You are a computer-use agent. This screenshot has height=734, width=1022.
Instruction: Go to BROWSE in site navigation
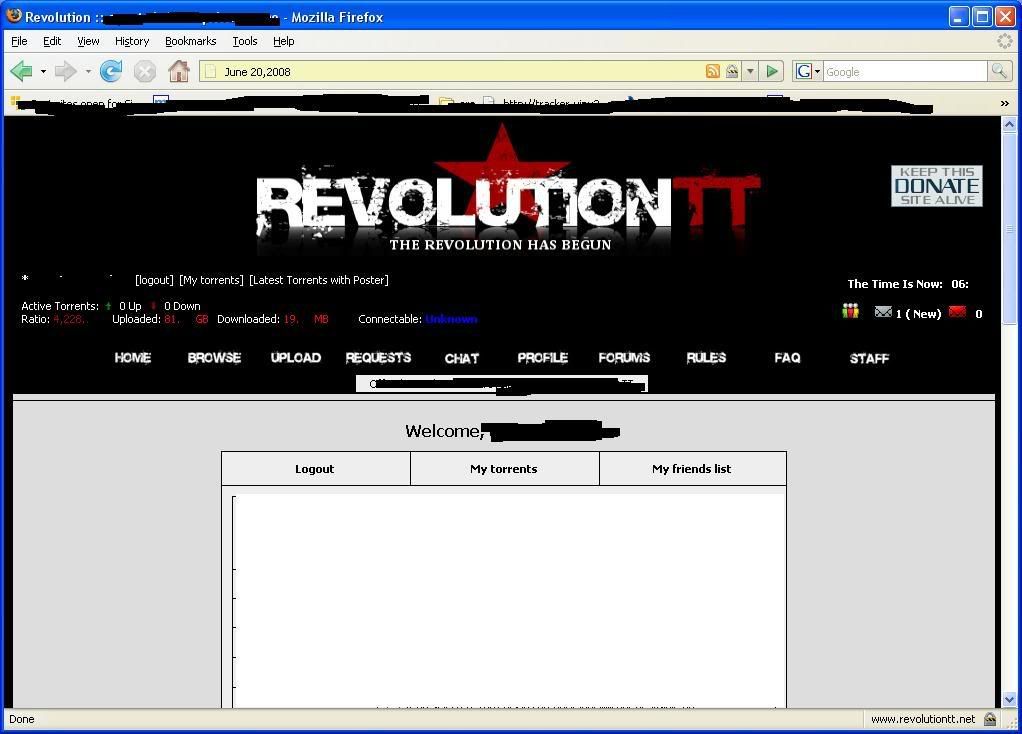(214, 358)
